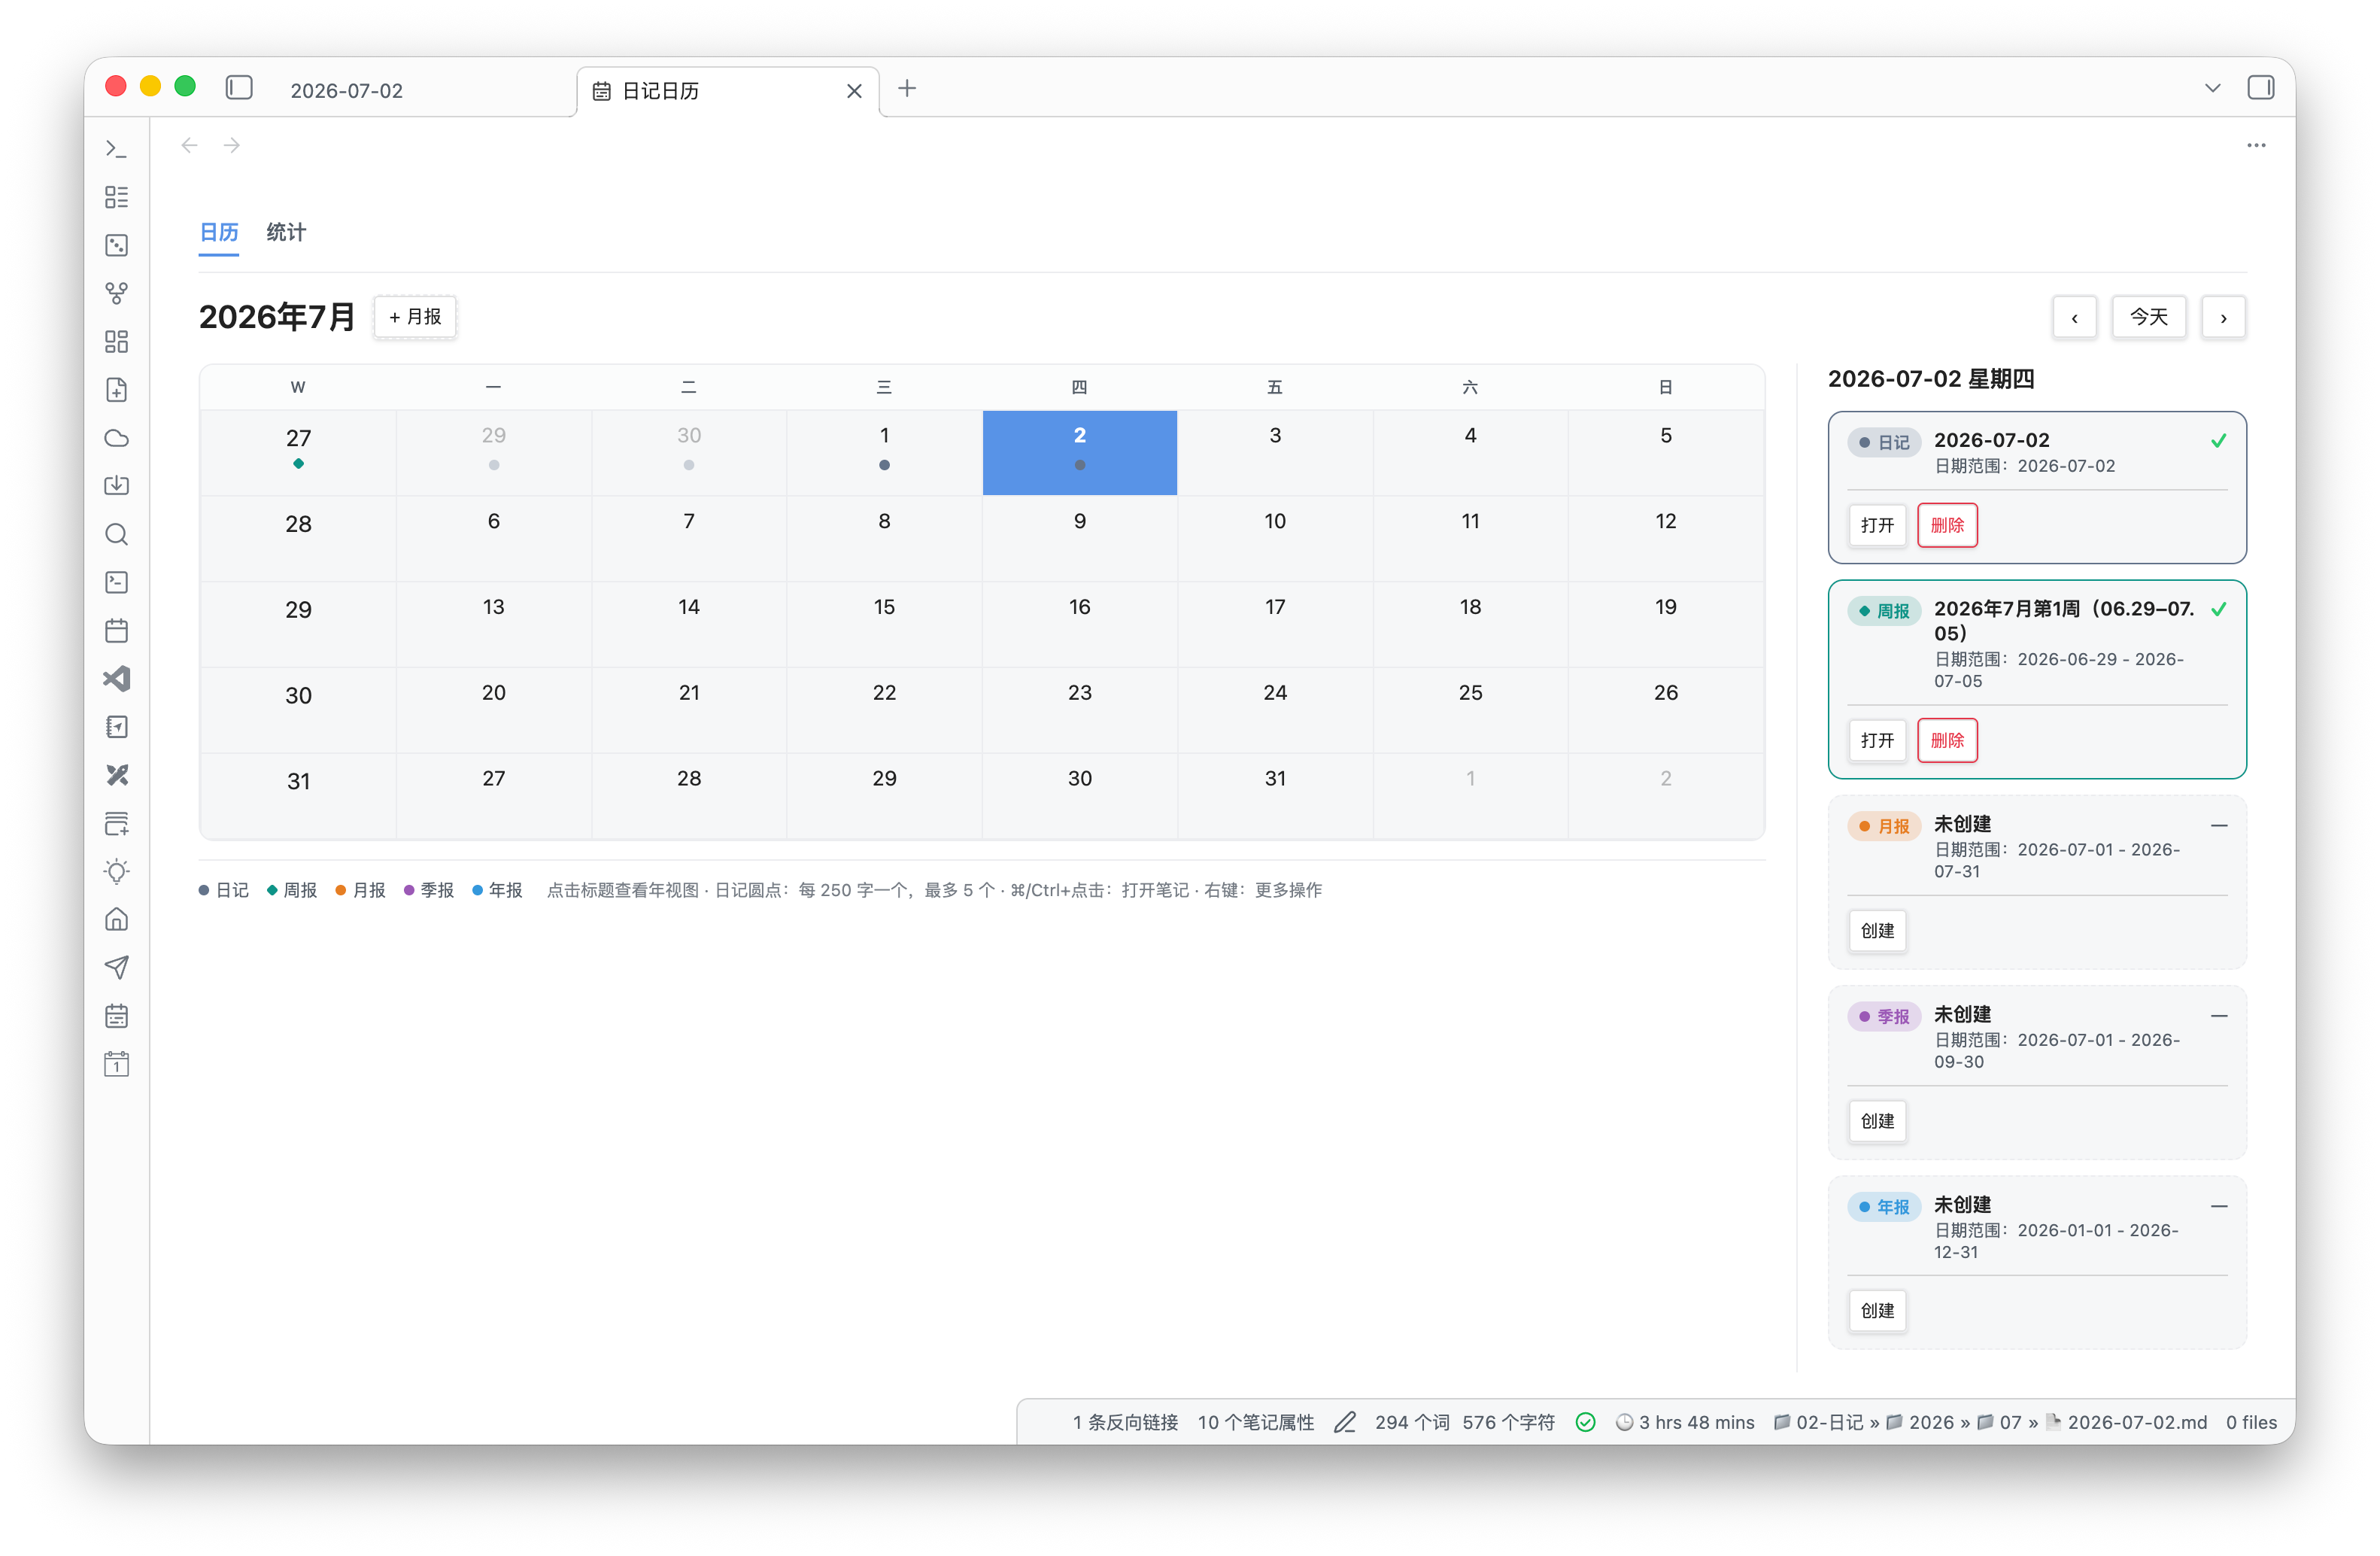Create the 年报 yearly note
Viewport: 2380px width, 1556px height.
point(1877,1310)
